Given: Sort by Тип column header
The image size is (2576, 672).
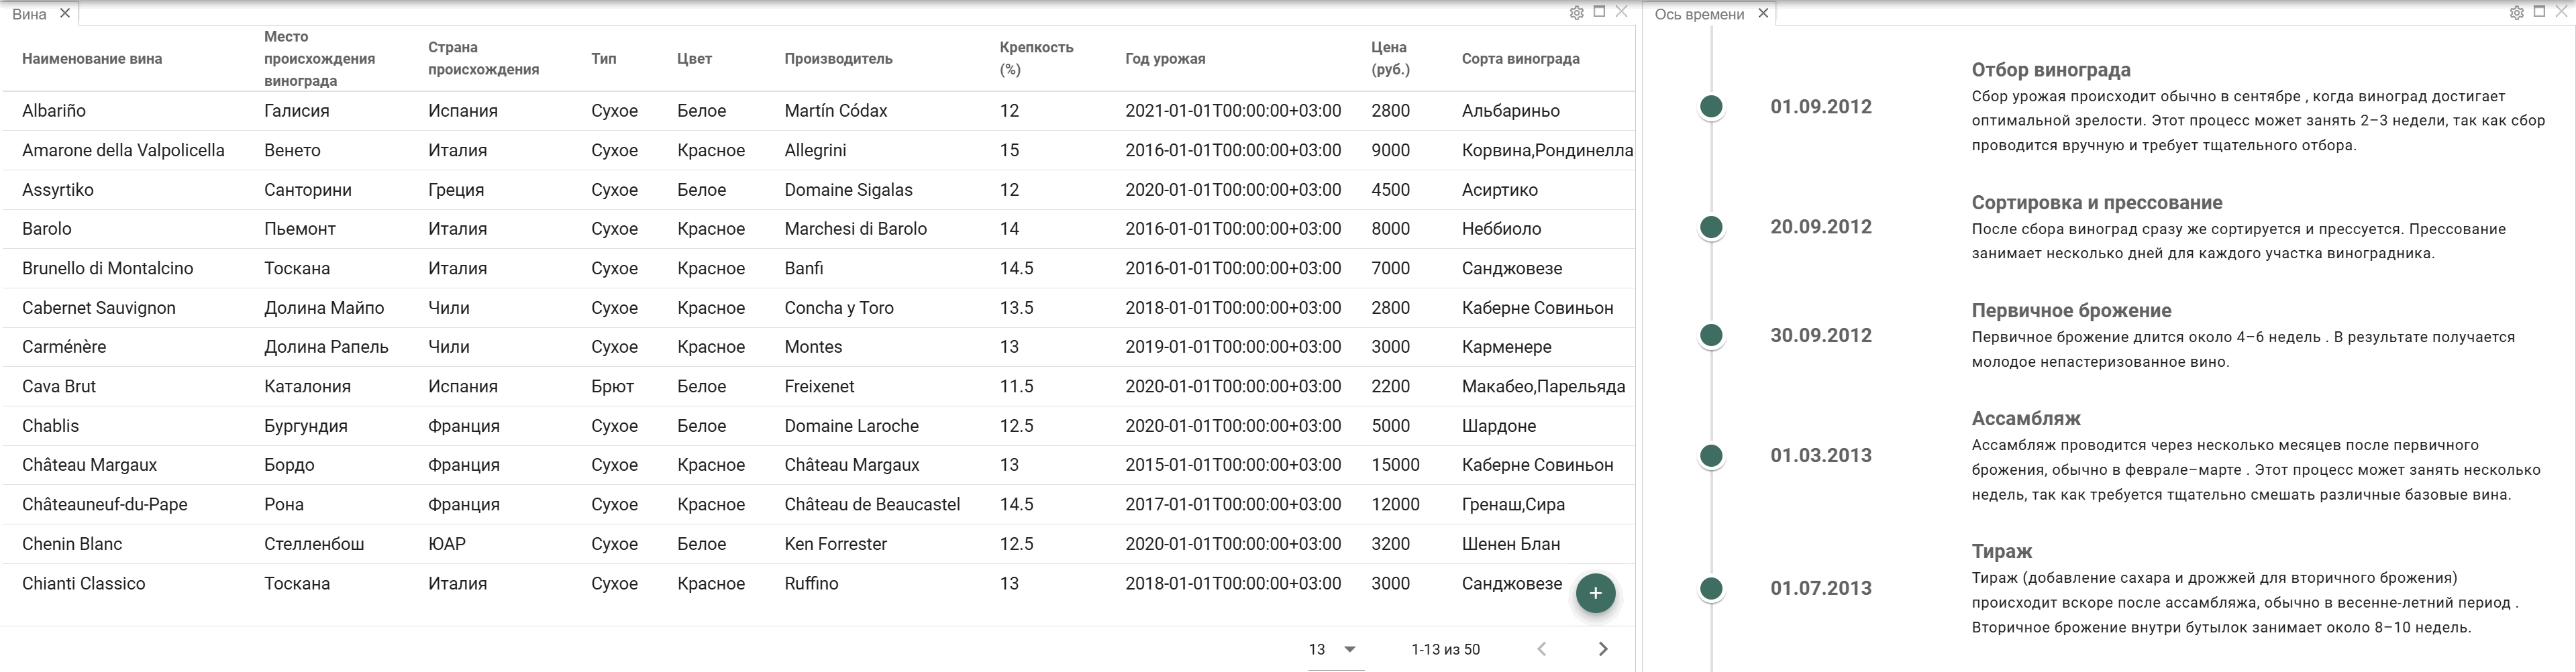Looking at the screenshot, I should point(604,59).
